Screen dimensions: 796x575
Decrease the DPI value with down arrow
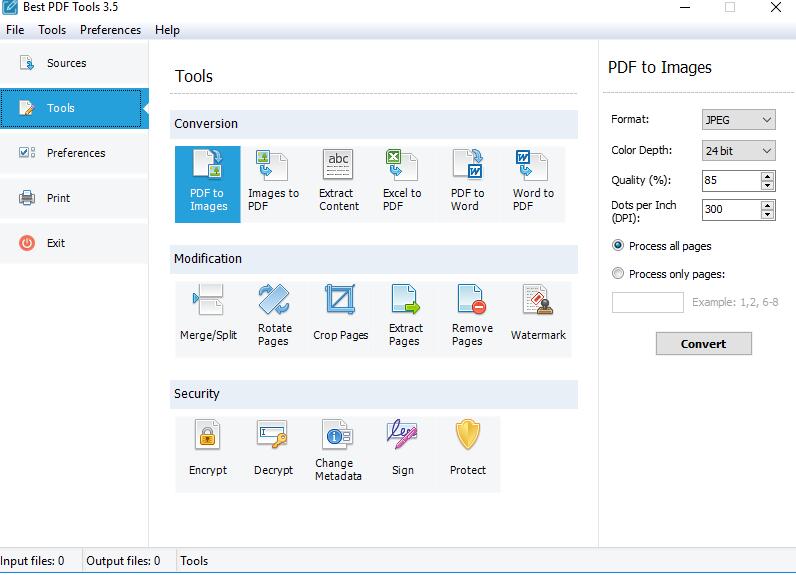coord(768,214)
